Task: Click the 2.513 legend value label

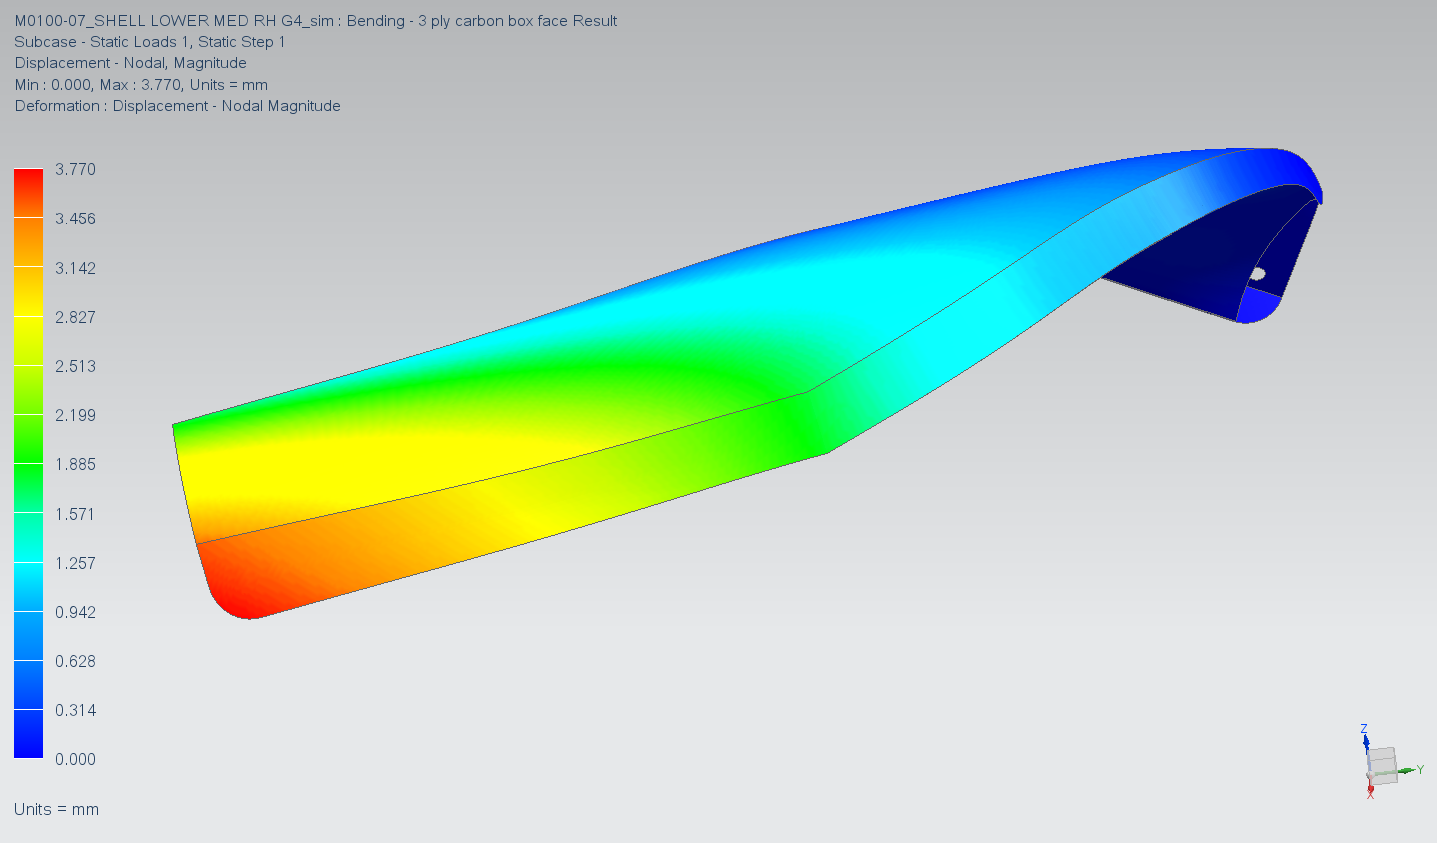Action: 75,366
